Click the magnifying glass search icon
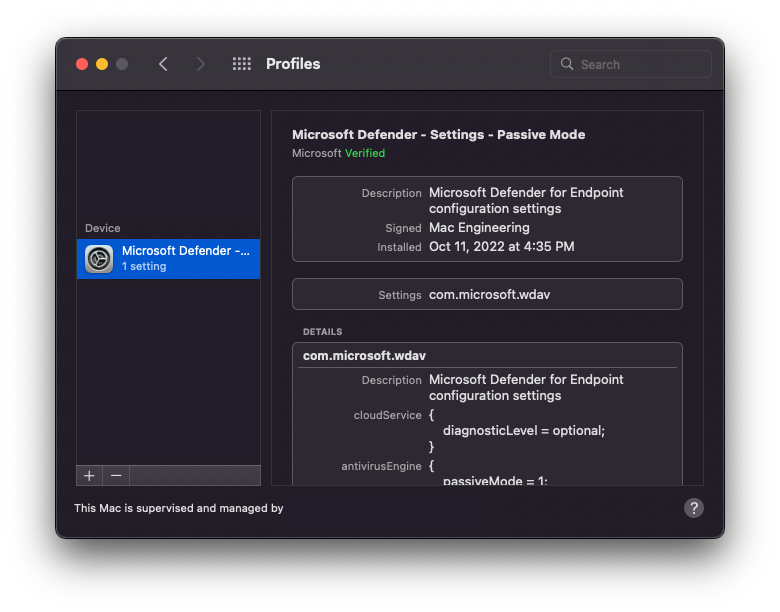The image size is (780, 612). [x=567, y=64]
